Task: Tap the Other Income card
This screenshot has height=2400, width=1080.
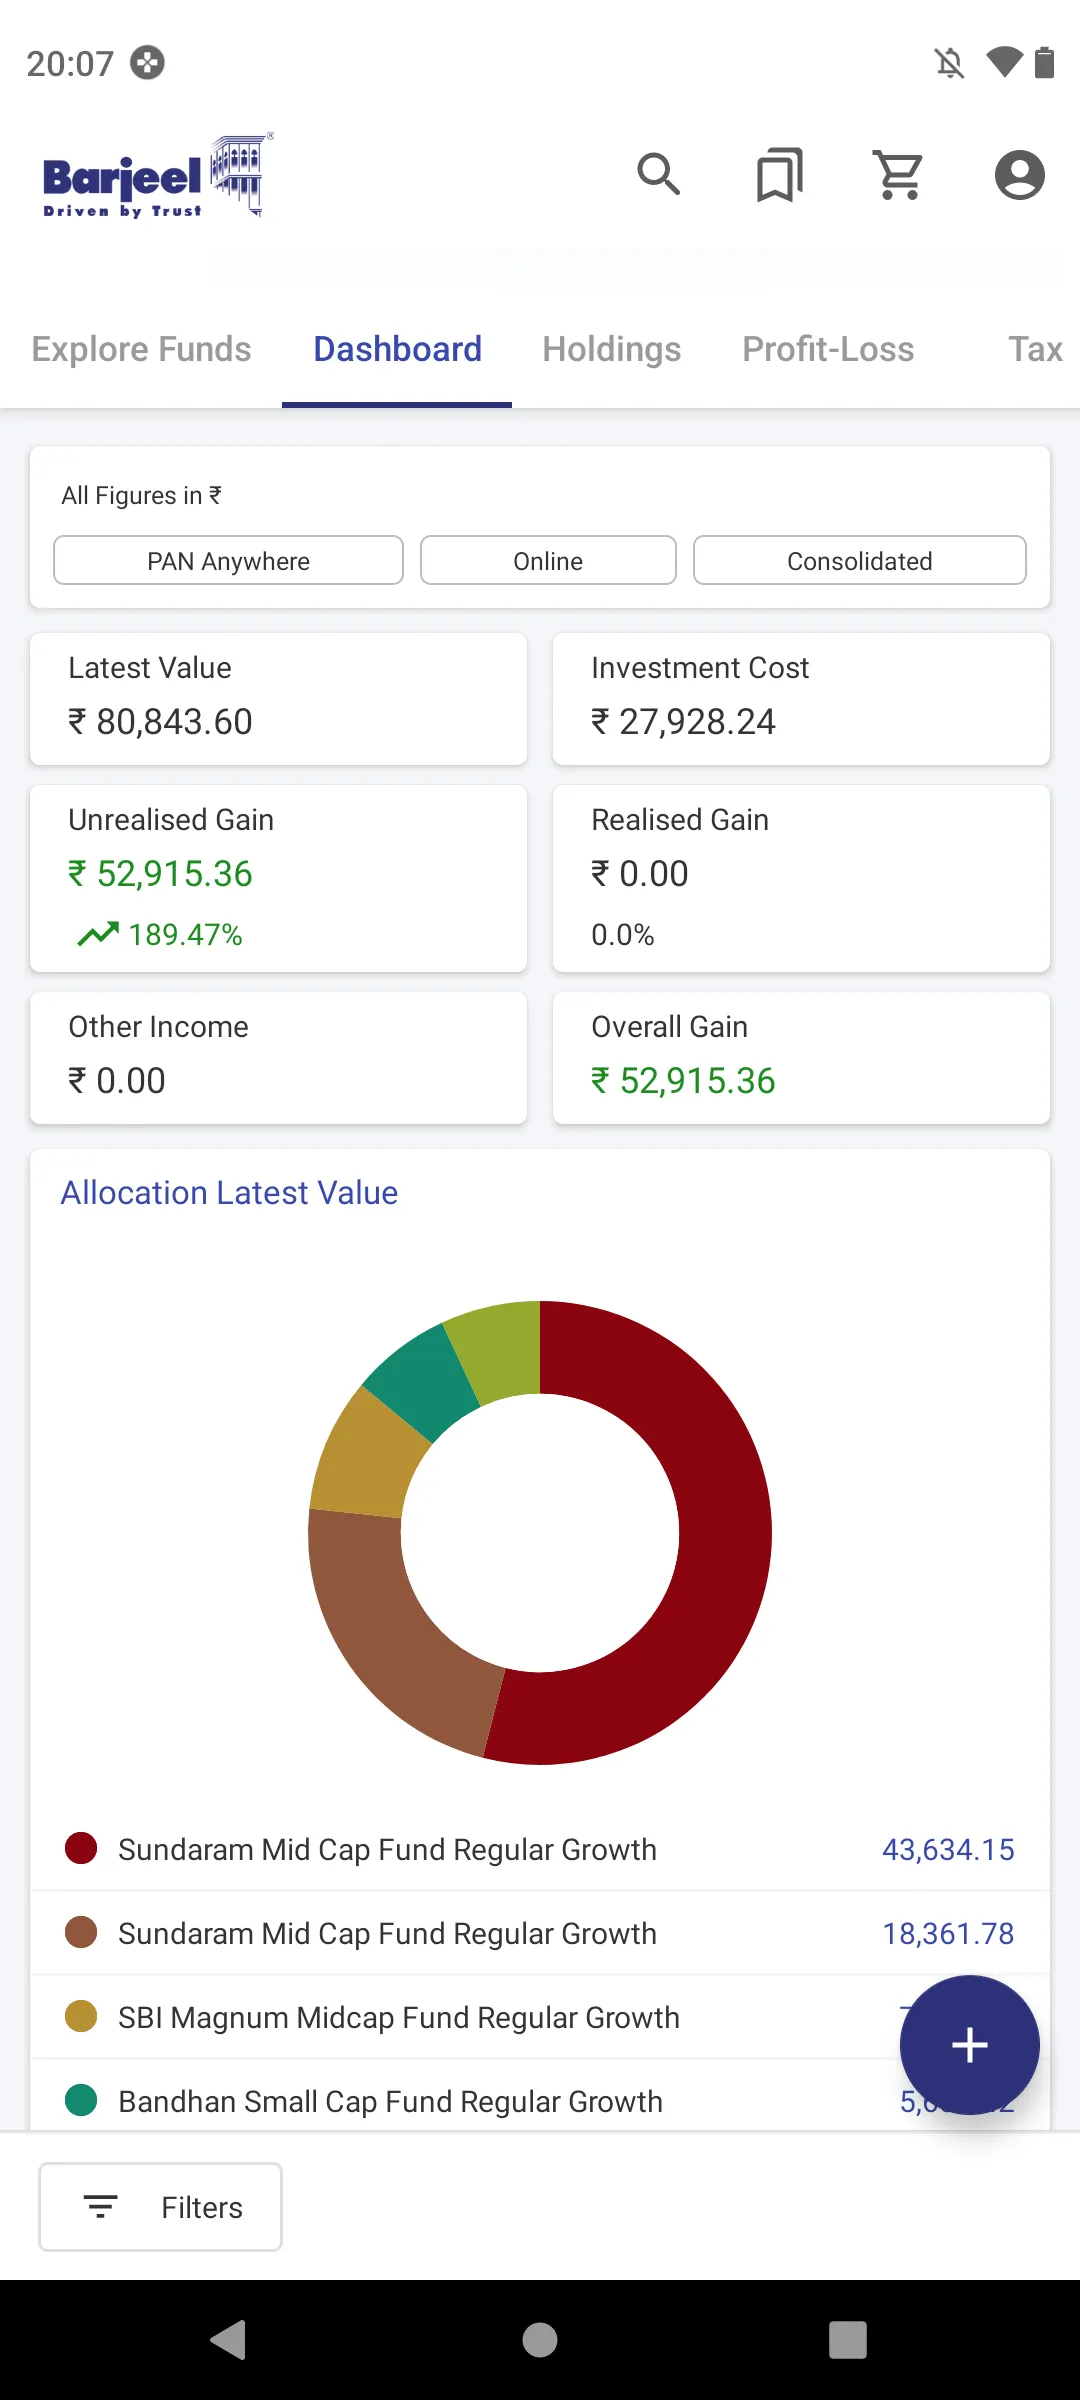Action: pyautogui.click(x=278, y=1058)
